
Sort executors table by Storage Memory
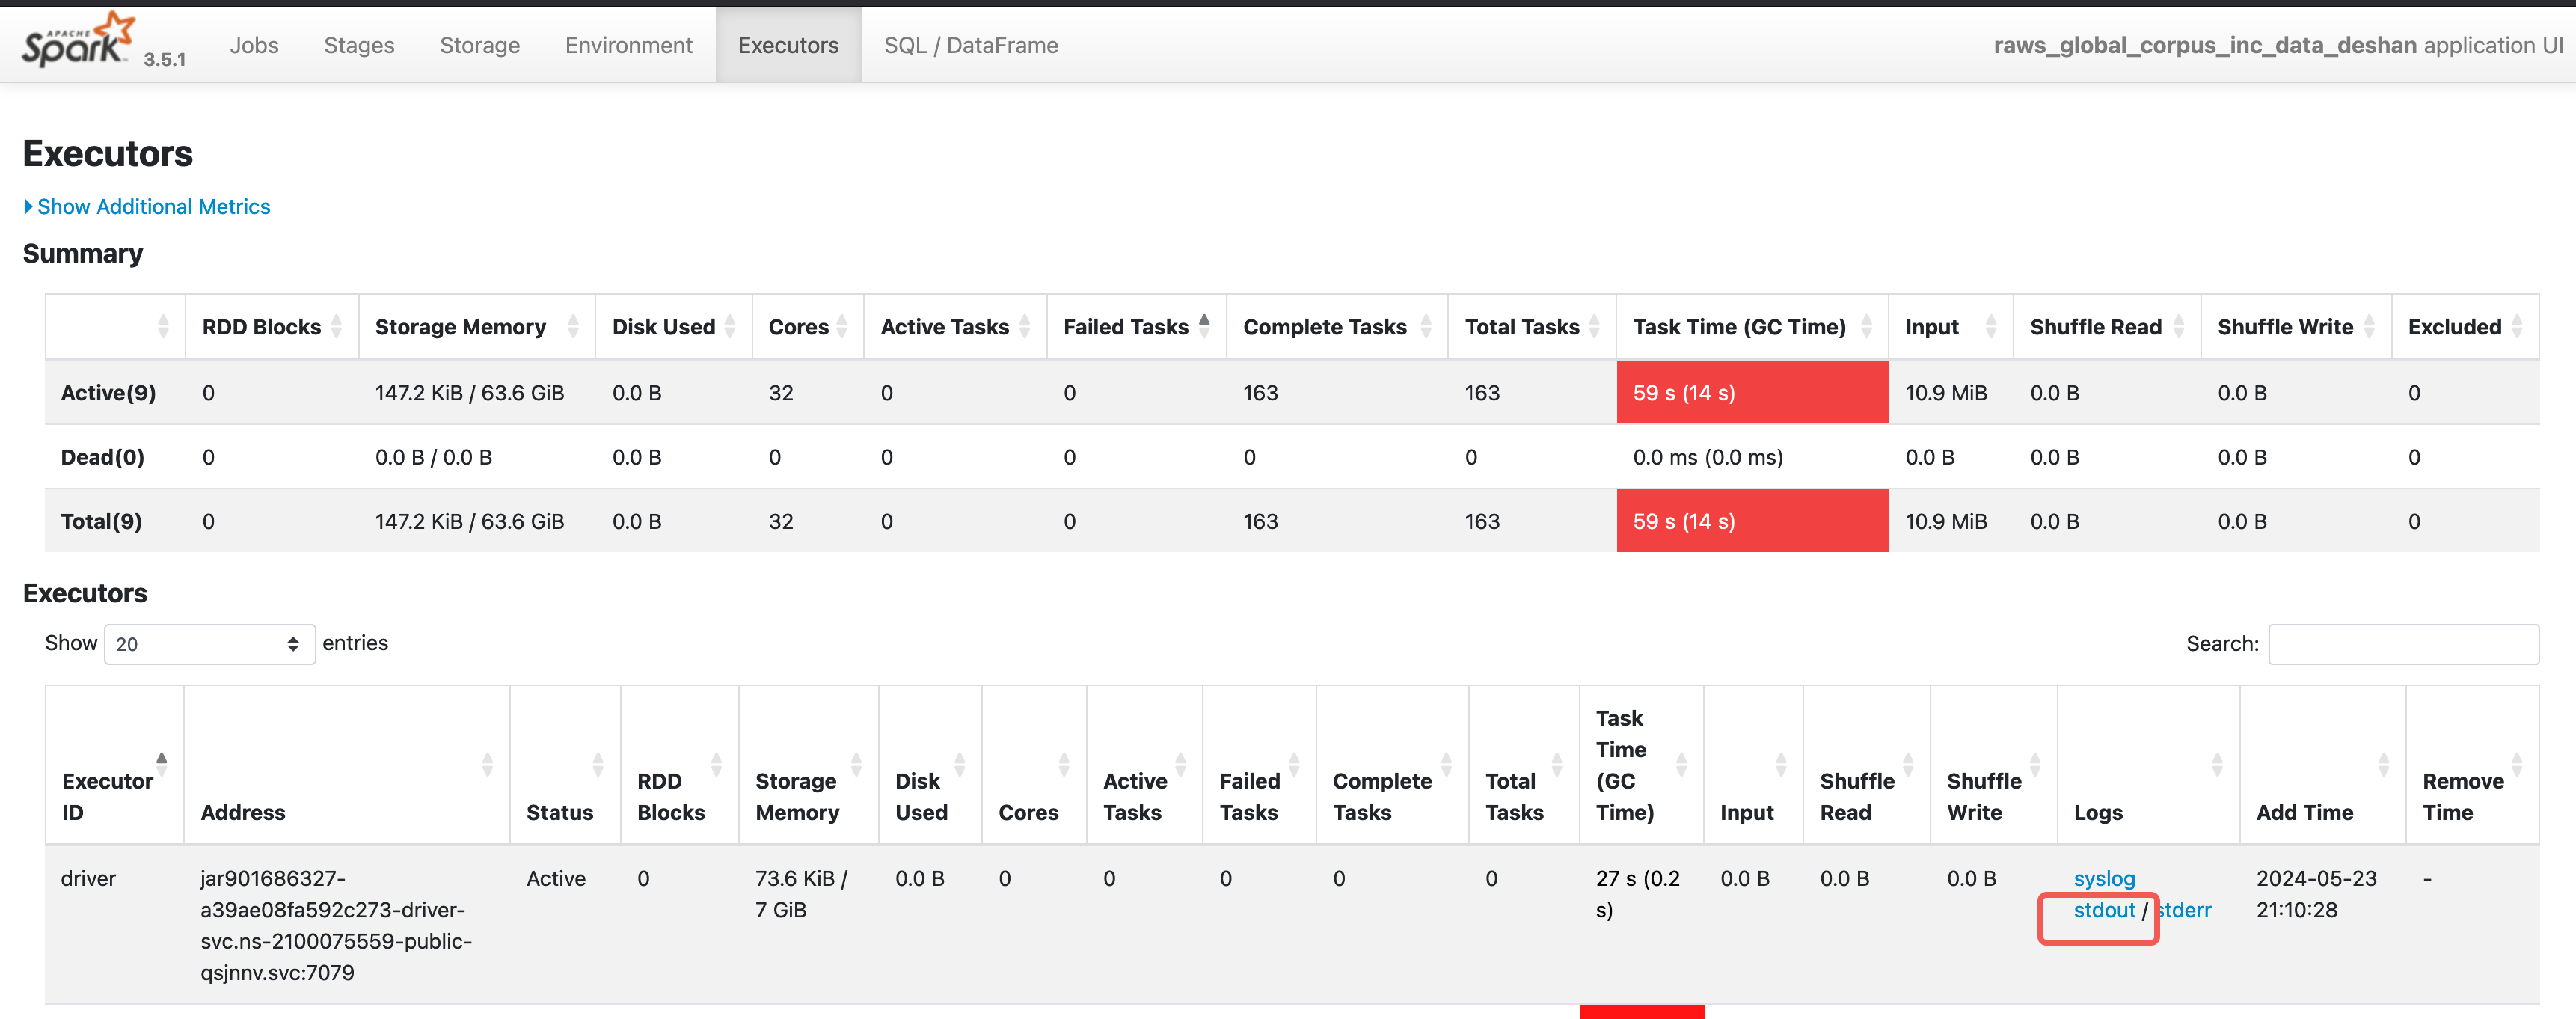tap(809, 765)
